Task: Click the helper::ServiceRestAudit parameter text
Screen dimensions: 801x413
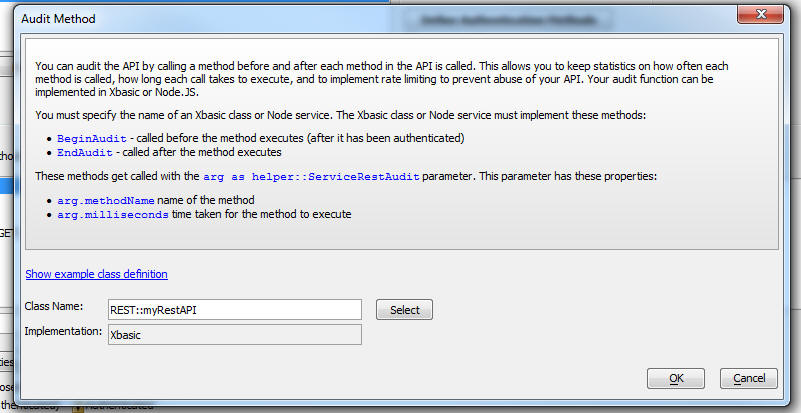Action: click(335, 177)
